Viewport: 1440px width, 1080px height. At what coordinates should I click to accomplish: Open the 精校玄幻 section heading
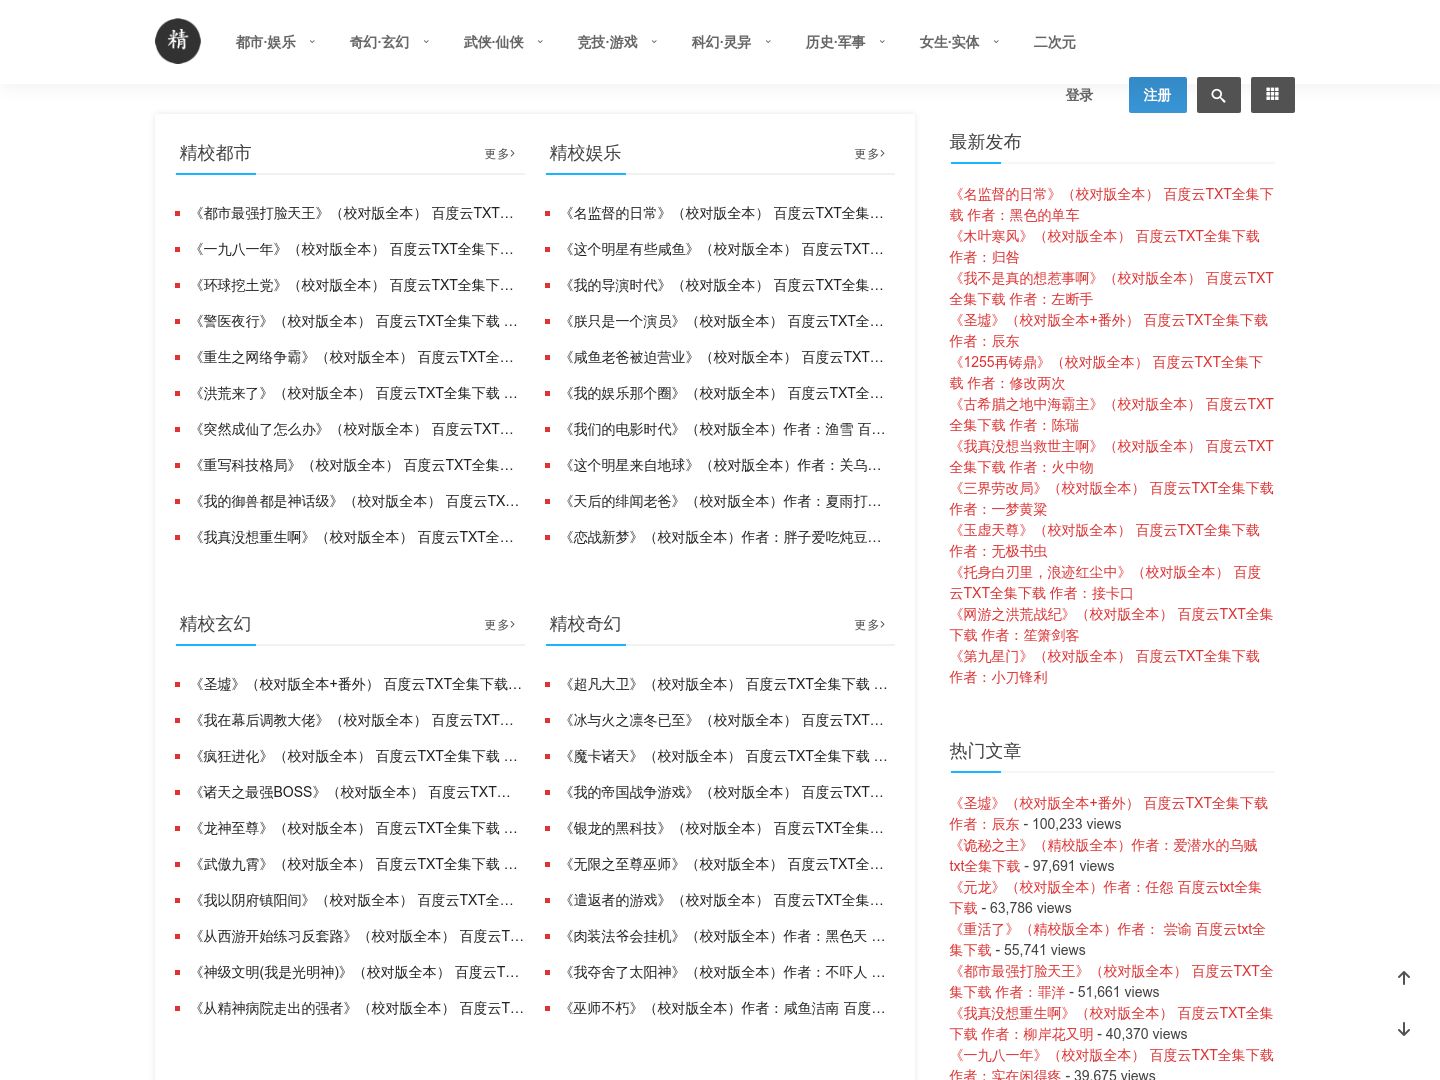[215, 624]
